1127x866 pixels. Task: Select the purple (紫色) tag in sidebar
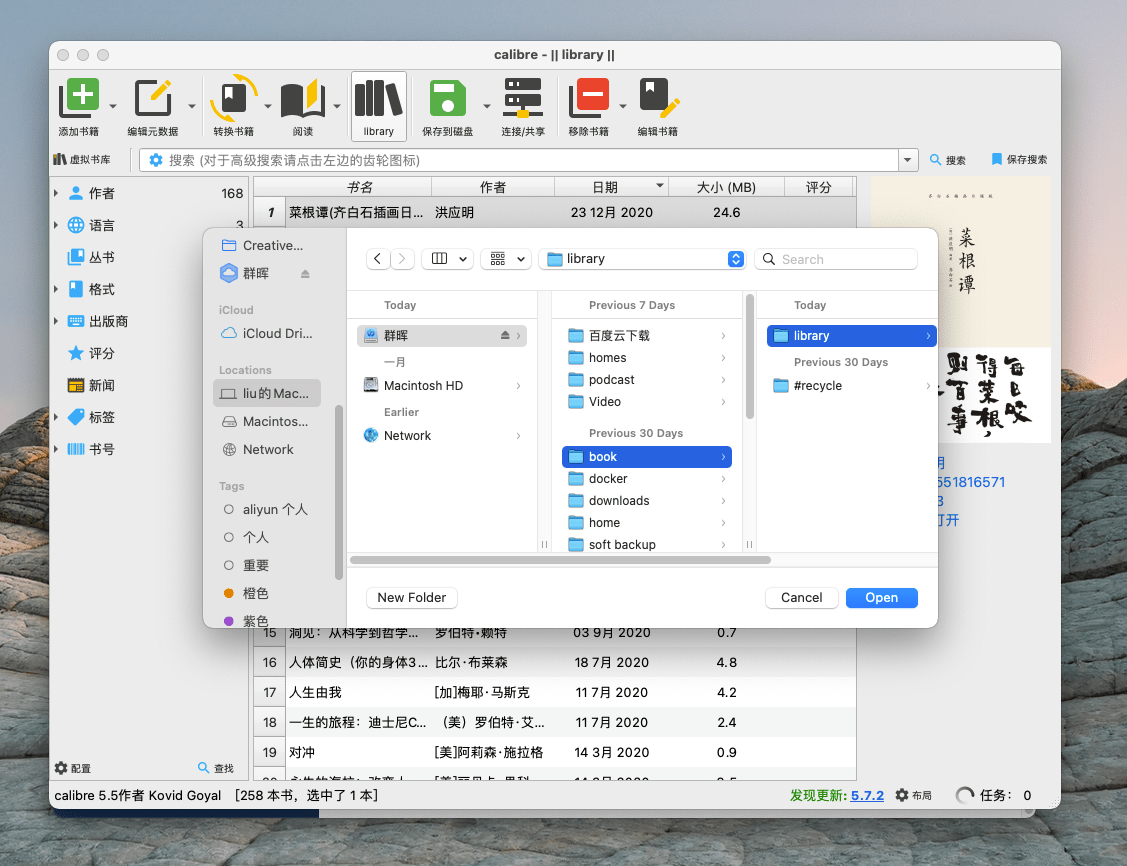255,621
